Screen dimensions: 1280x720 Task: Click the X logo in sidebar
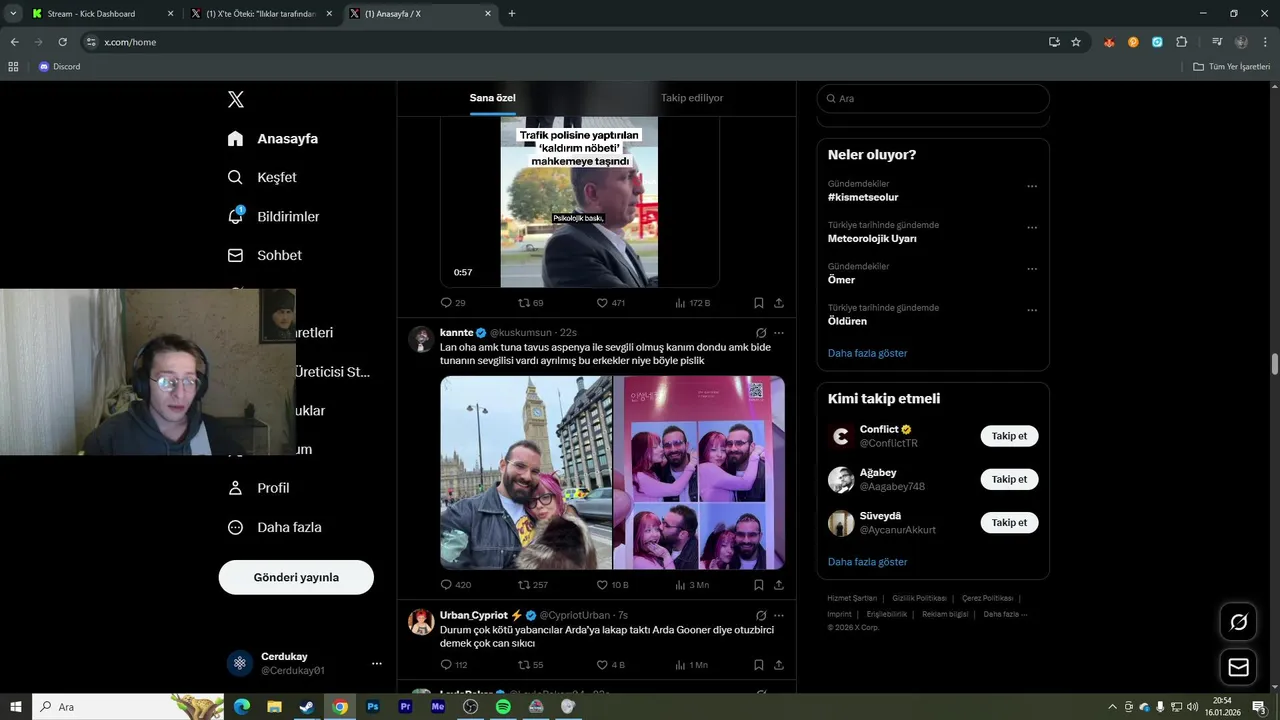[x=236, y=99]
